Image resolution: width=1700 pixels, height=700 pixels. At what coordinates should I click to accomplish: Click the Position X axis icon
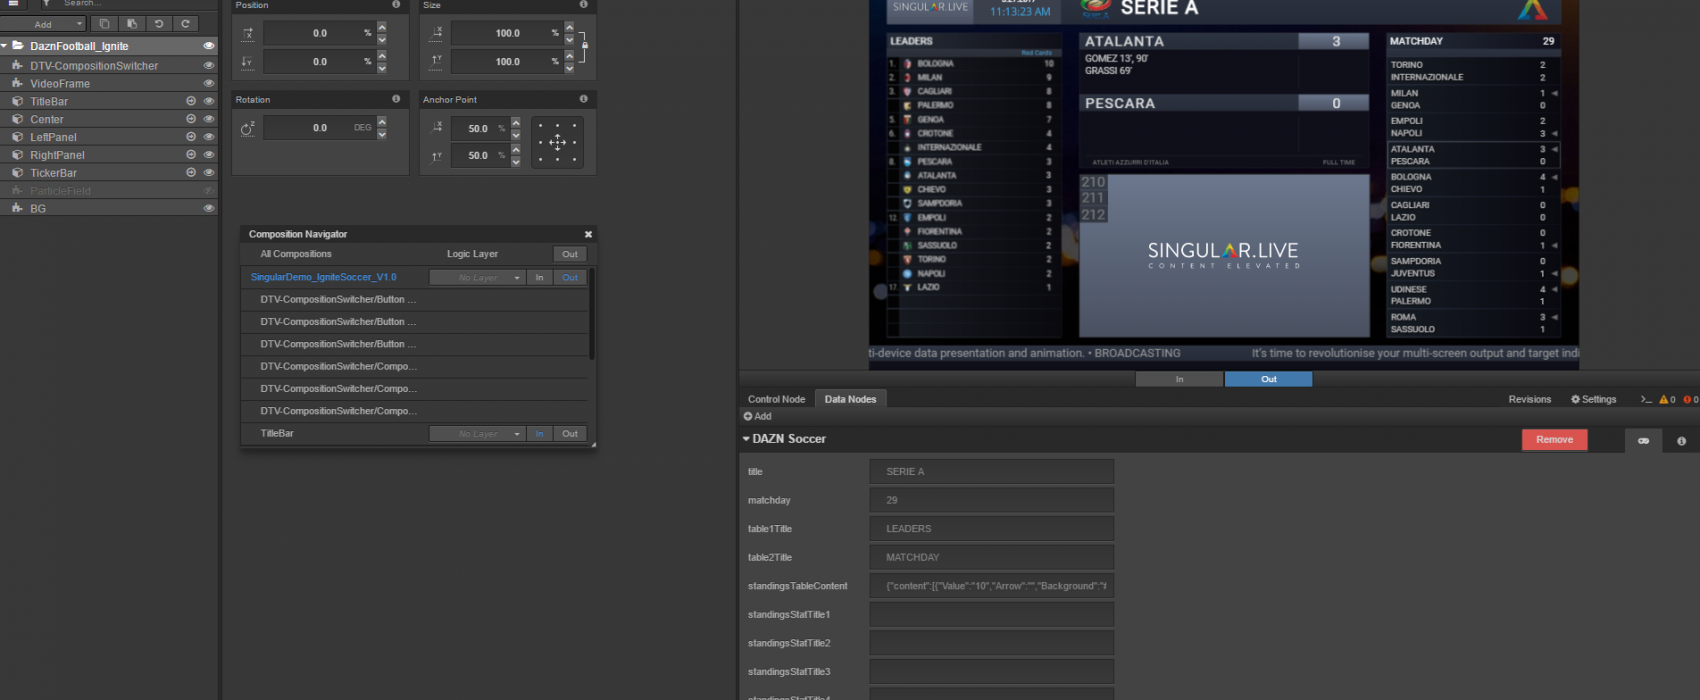248,33
